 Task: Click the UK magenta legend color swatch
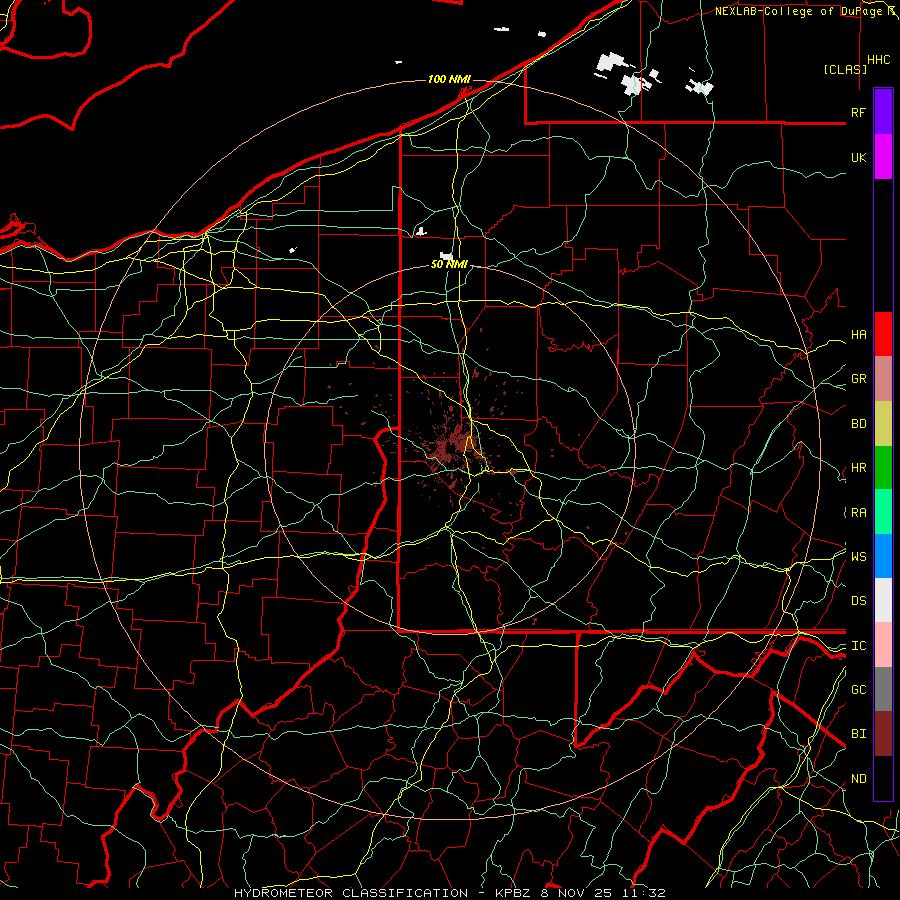tap(883, 156)
